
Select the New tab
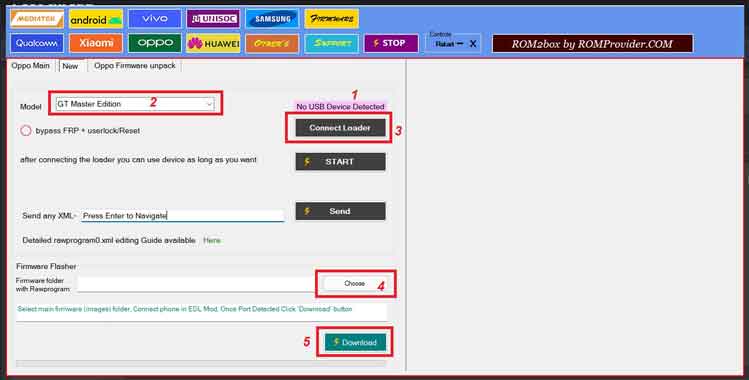point(70,66)
